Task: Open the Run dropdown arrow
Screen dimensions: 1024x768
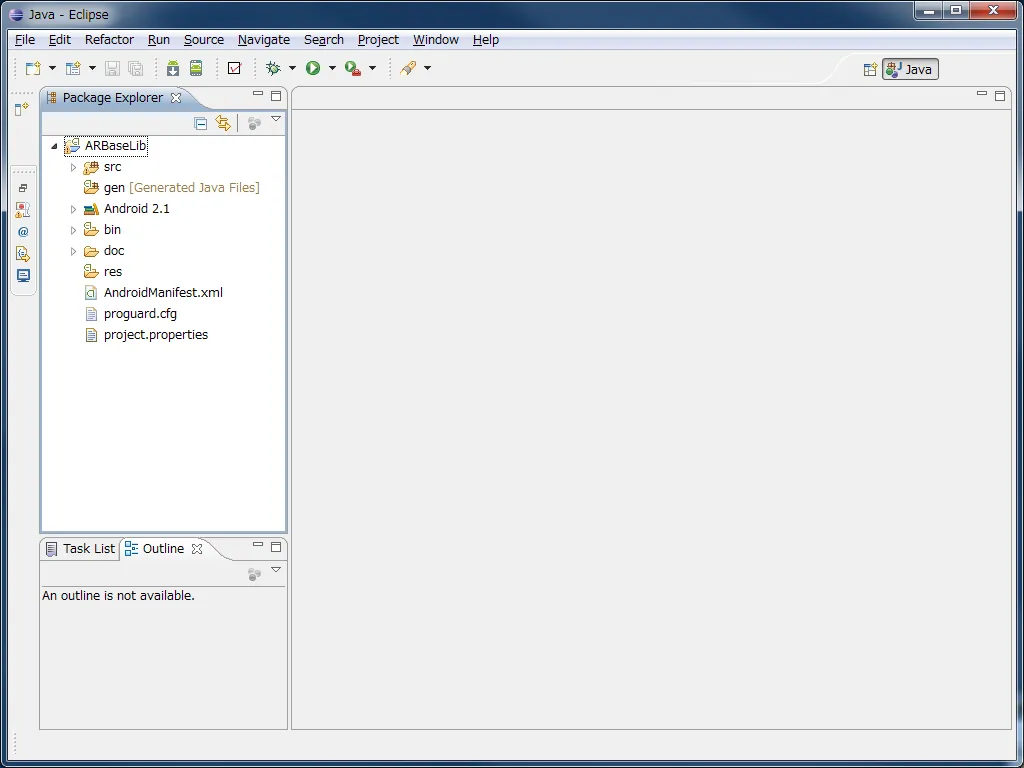Action: pos(332,68)
